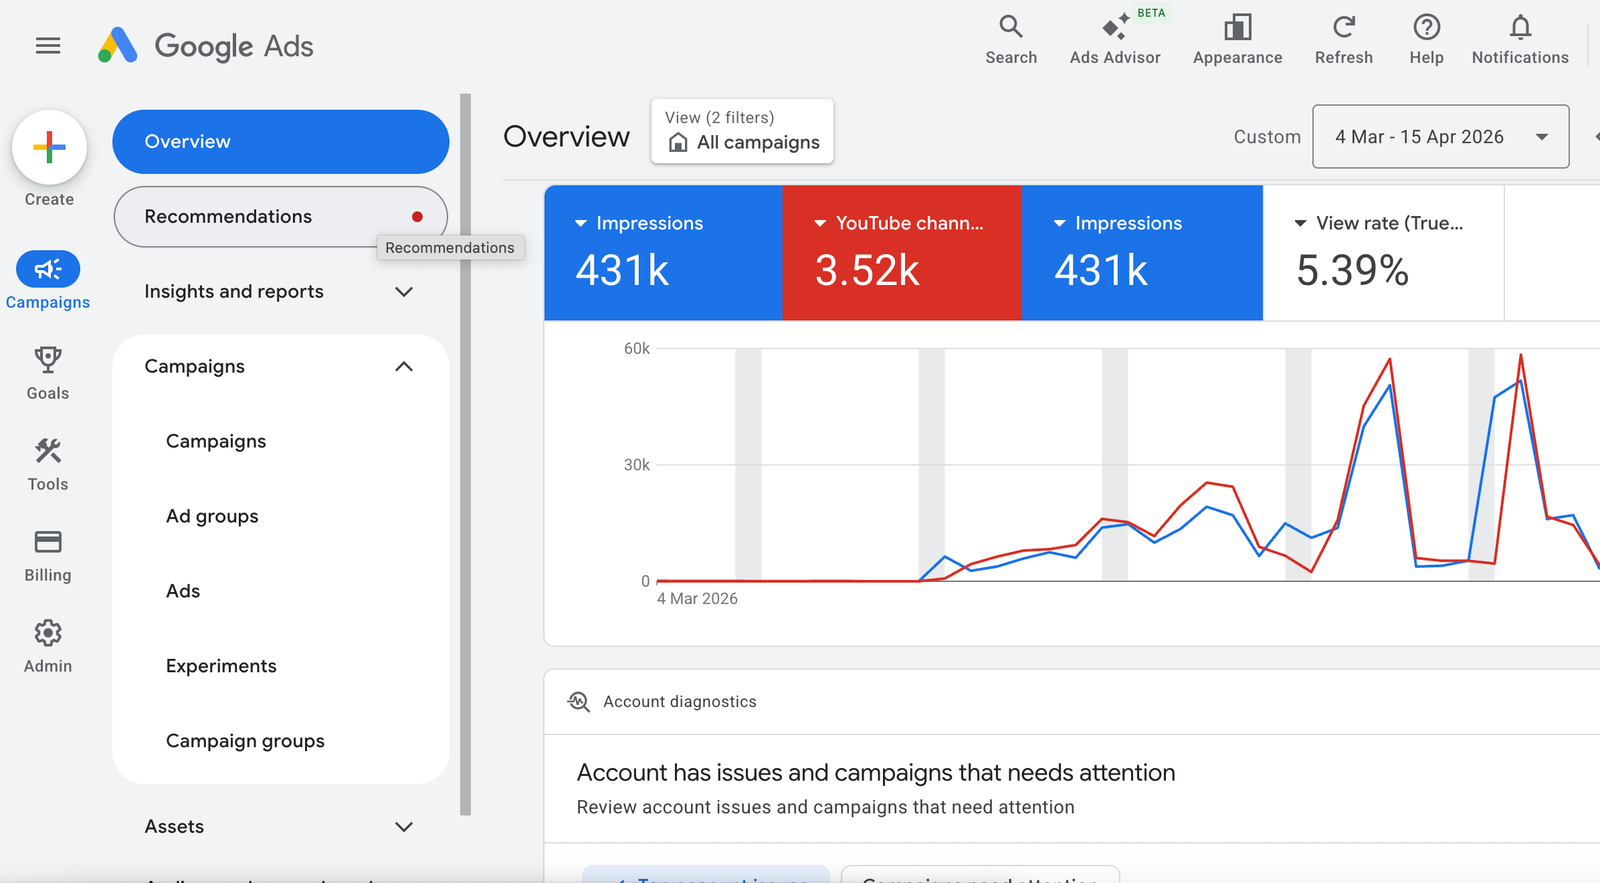Image resolution: width=1600 pixels, height=883 pixels.
Task: Select the Overview menu item
Action: [281, 142]
